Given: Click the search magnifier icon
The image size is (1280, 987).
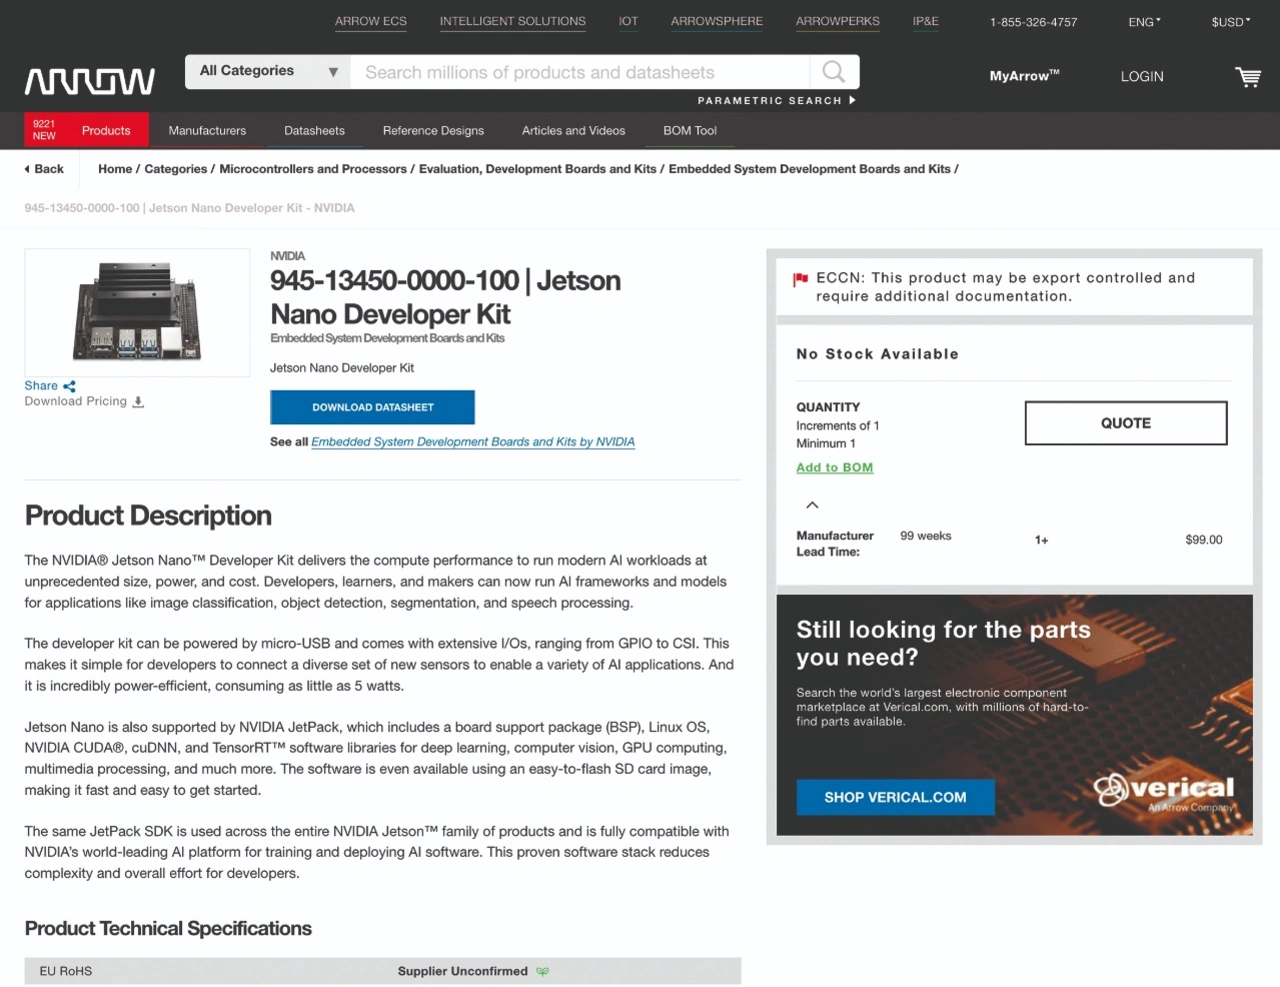Looking at the screenshot, I should point(833,72).
